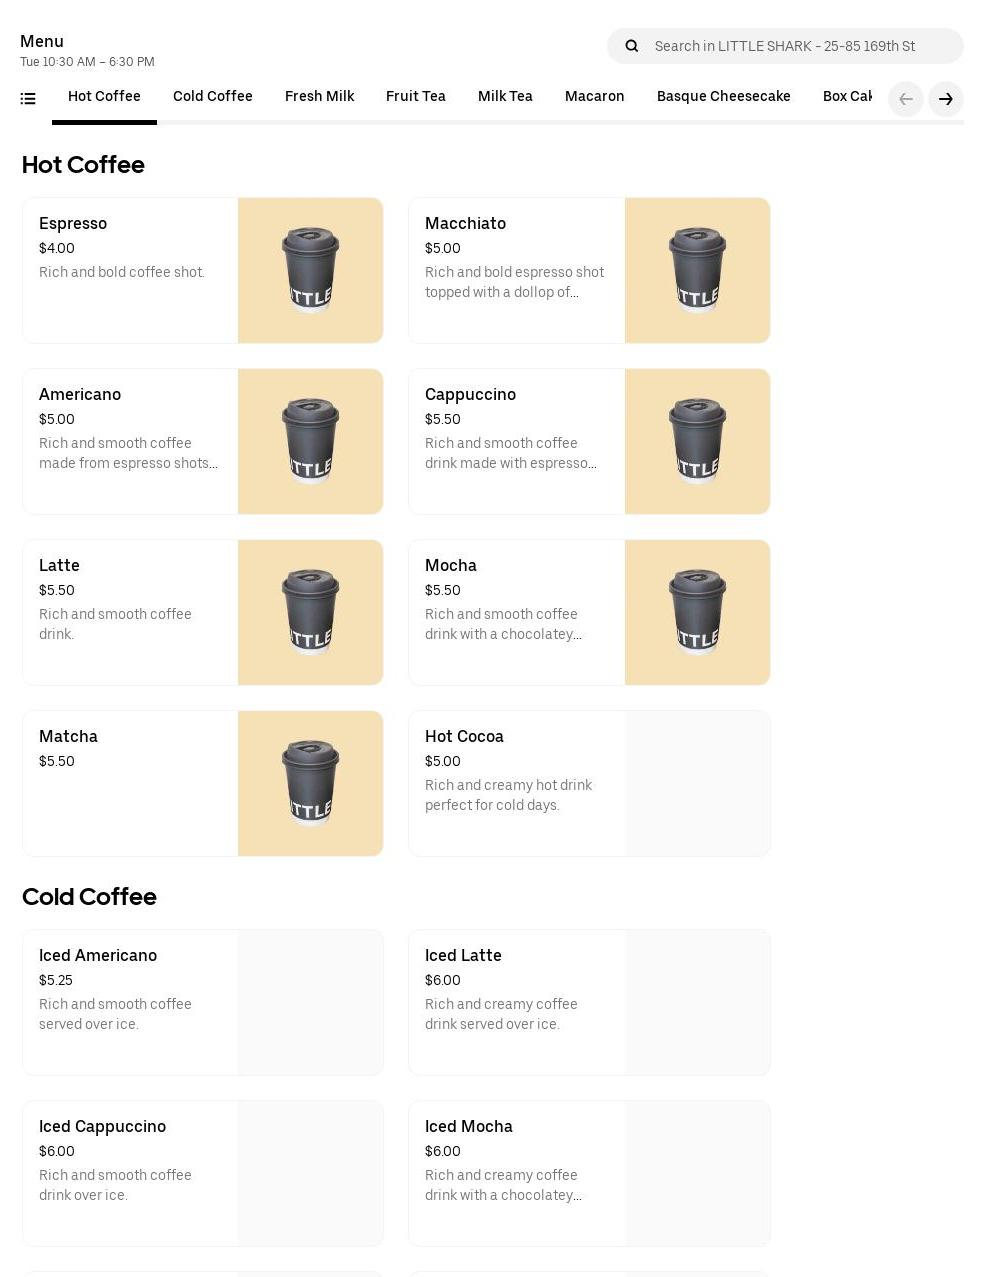Choose the Mocha item
Image resolution: width=984 pixels, height=1277 pixels.
pos(589,613)
